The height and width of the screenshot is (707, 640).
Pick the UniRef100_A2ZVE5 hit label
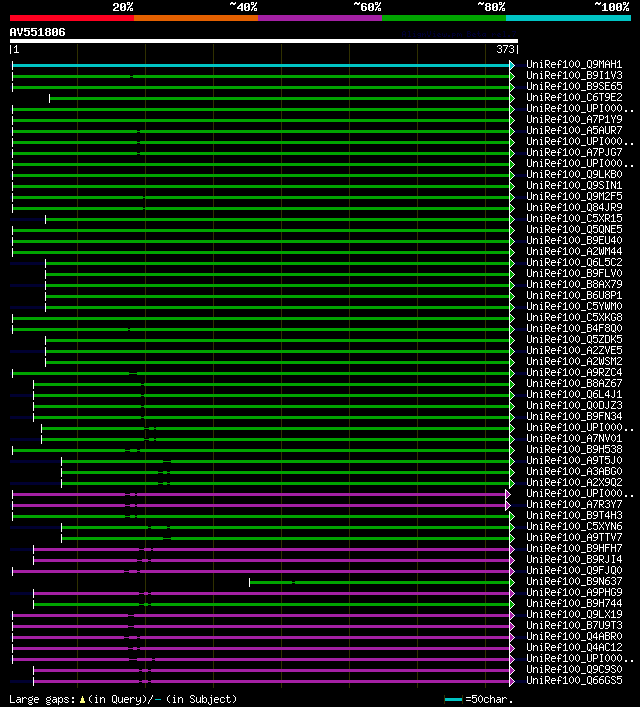click(574, 350)
